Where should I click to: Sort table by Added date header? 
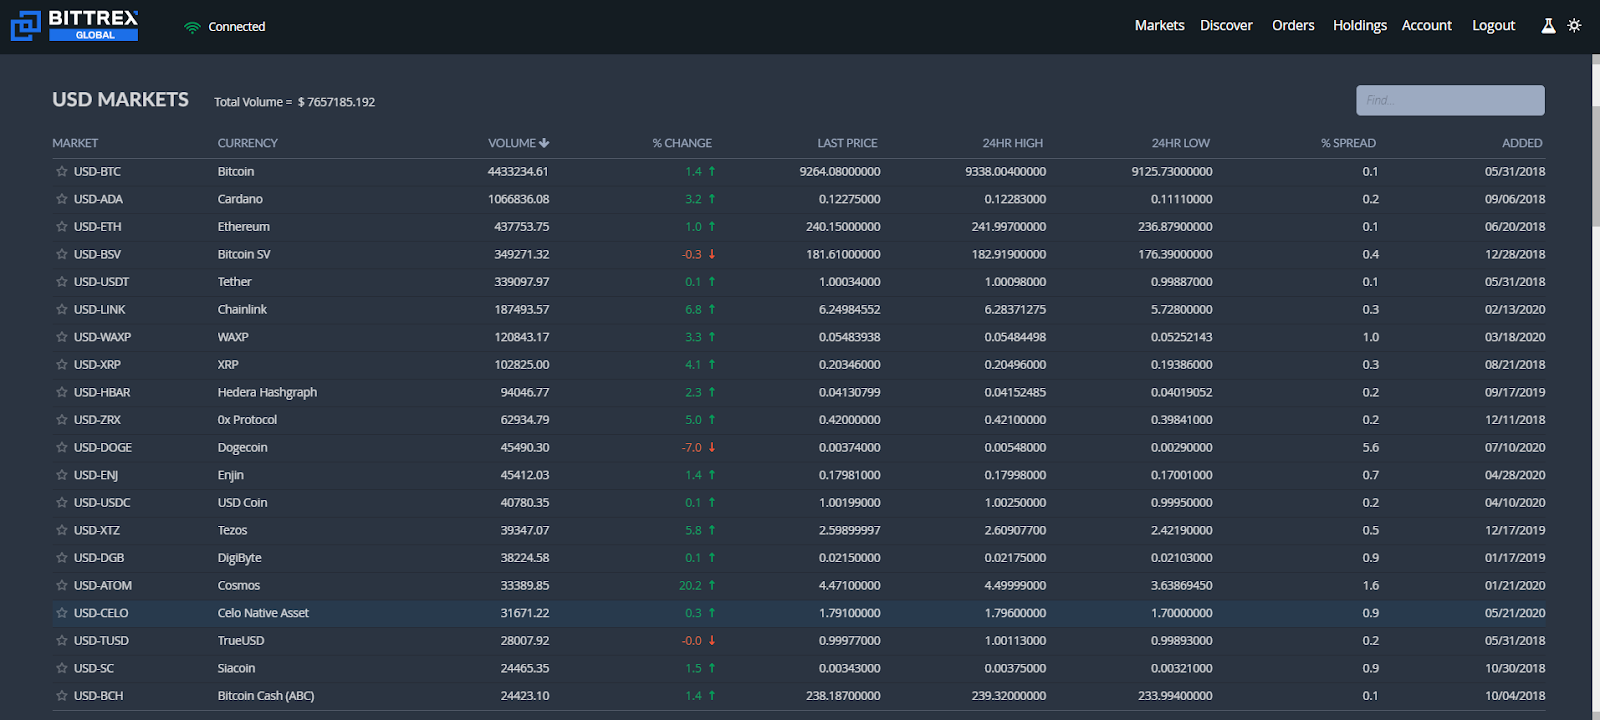[x=1522, y=143]
